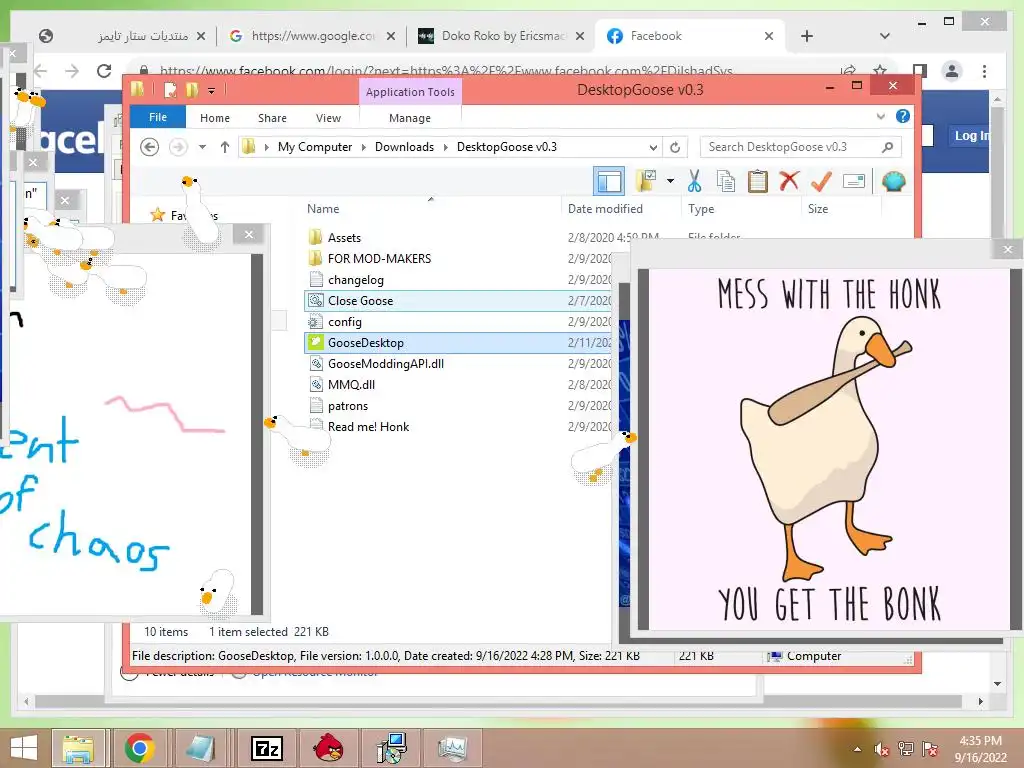
Task: Select MMQ.dll file
Action: (x=351, y=385)
